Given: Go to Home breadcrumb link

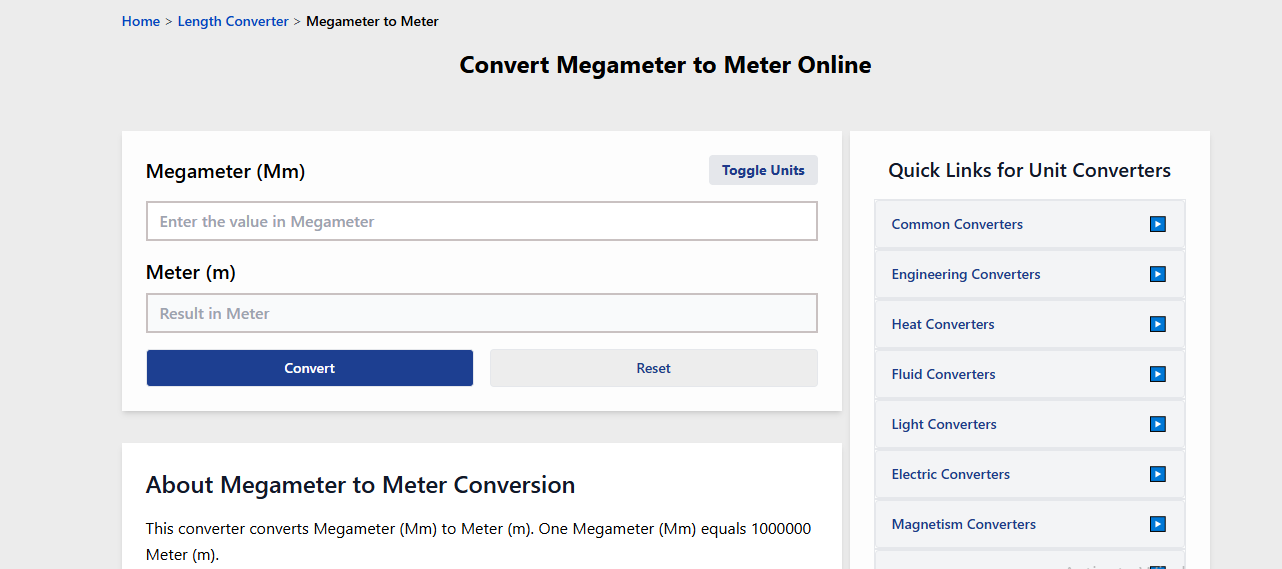Looking at the screenshot, I should 141,21.
